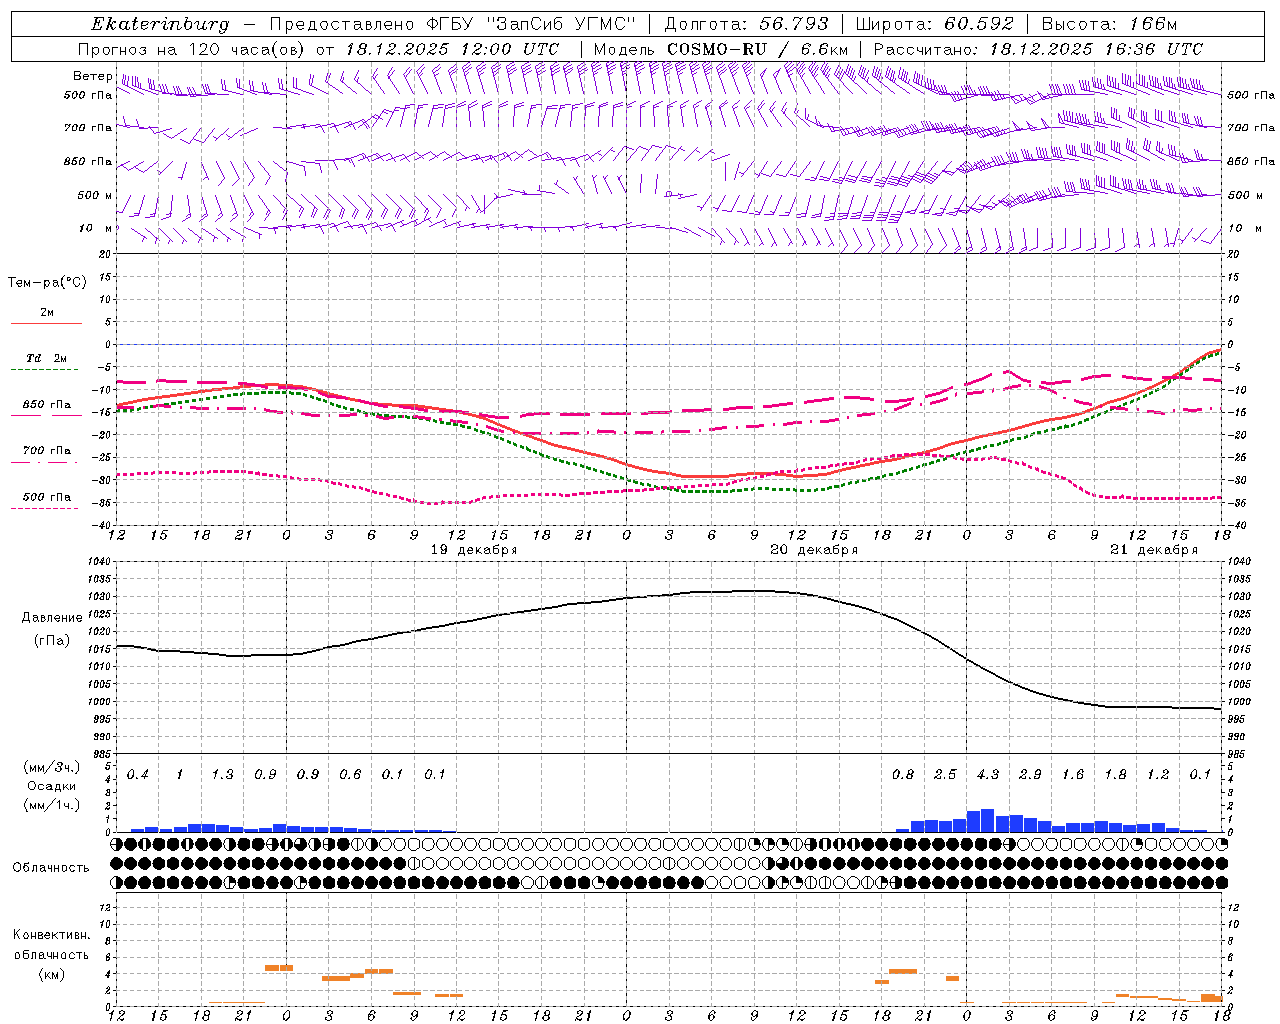Click the "(мм/1ч.)" units label
This screenshot has height=1024, width=1280.
pyautogui.click(x=51, y=805)
